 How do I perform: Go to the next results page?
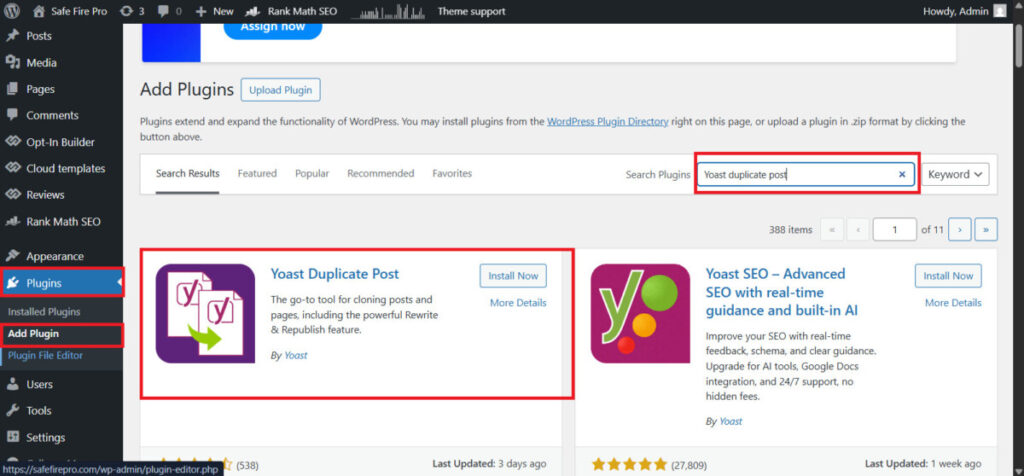coord(959,229)
